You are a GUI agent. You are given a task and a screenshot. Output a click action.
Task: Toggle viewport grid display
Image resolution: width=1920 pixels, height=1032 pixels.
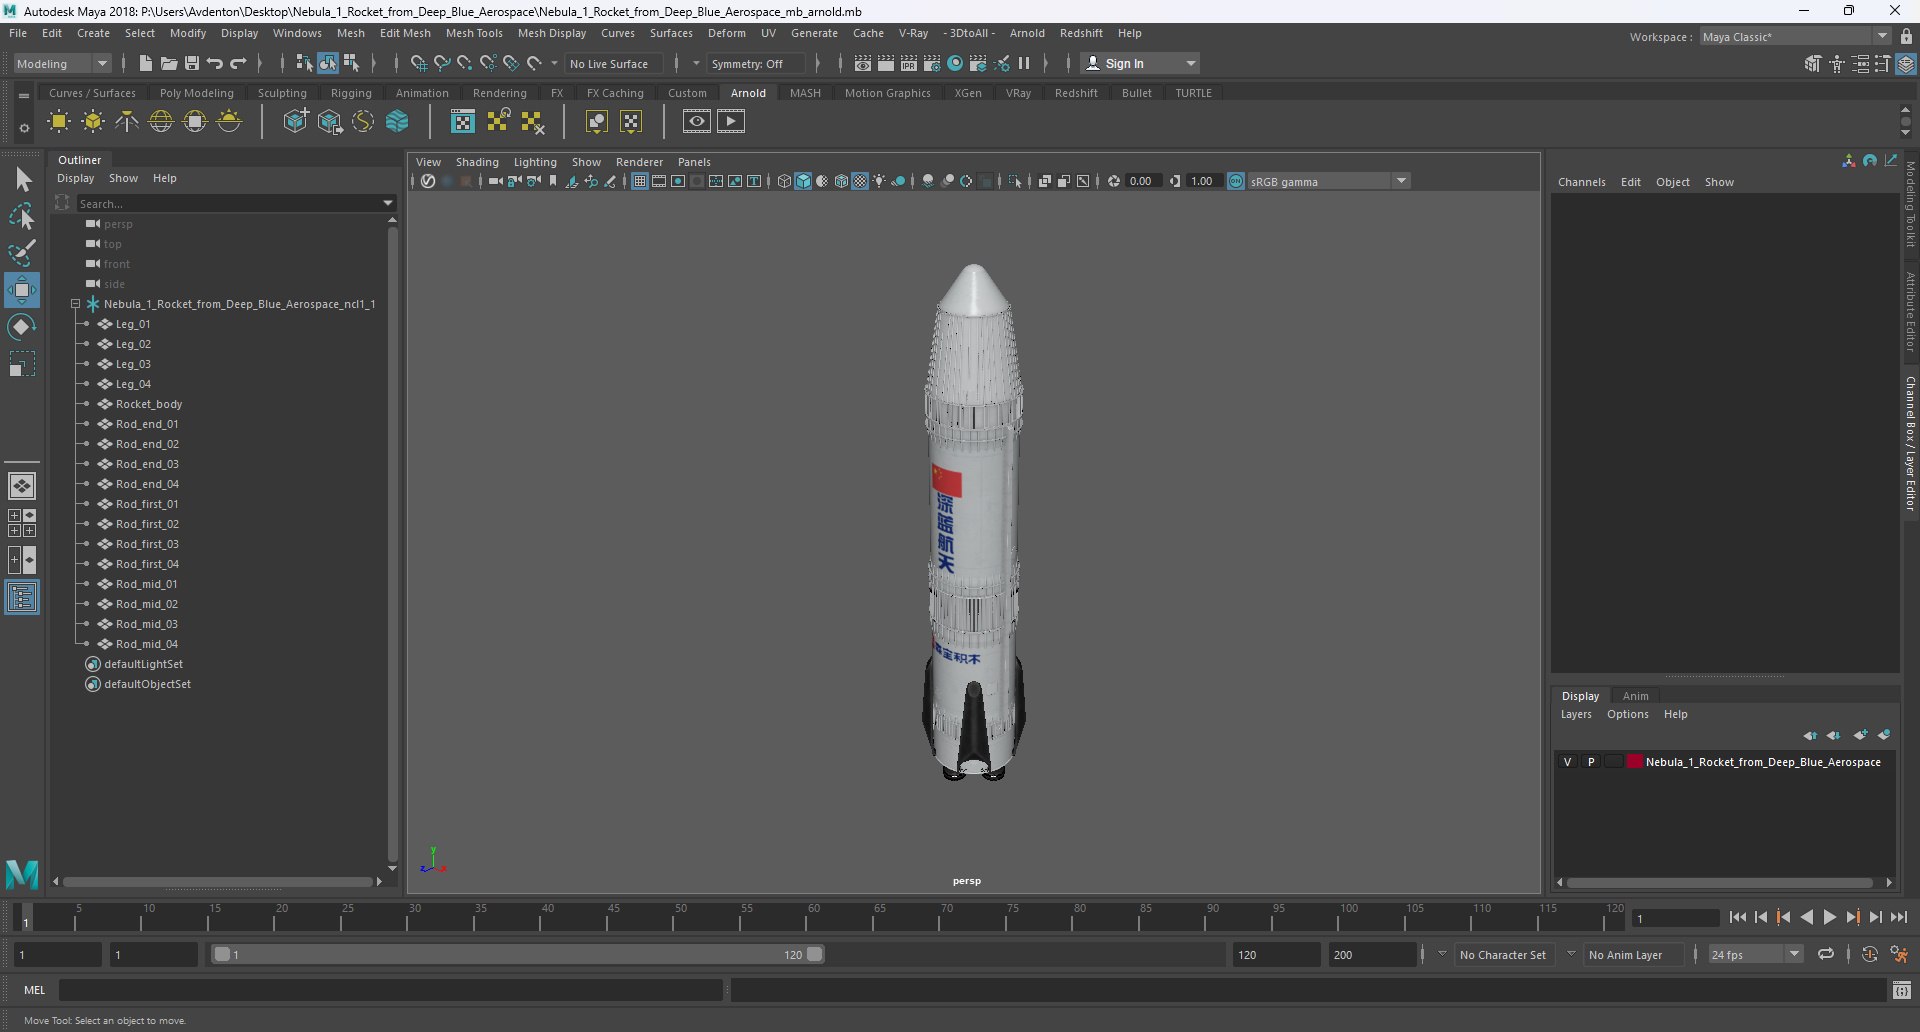[x=640, y=181]
